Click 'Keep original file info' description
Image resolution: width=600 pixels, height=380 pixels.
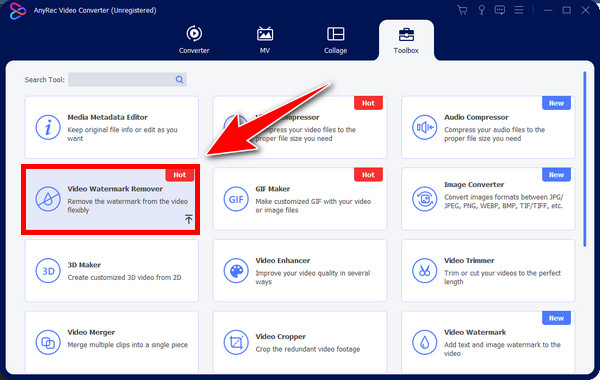click(x=122, y=134)
